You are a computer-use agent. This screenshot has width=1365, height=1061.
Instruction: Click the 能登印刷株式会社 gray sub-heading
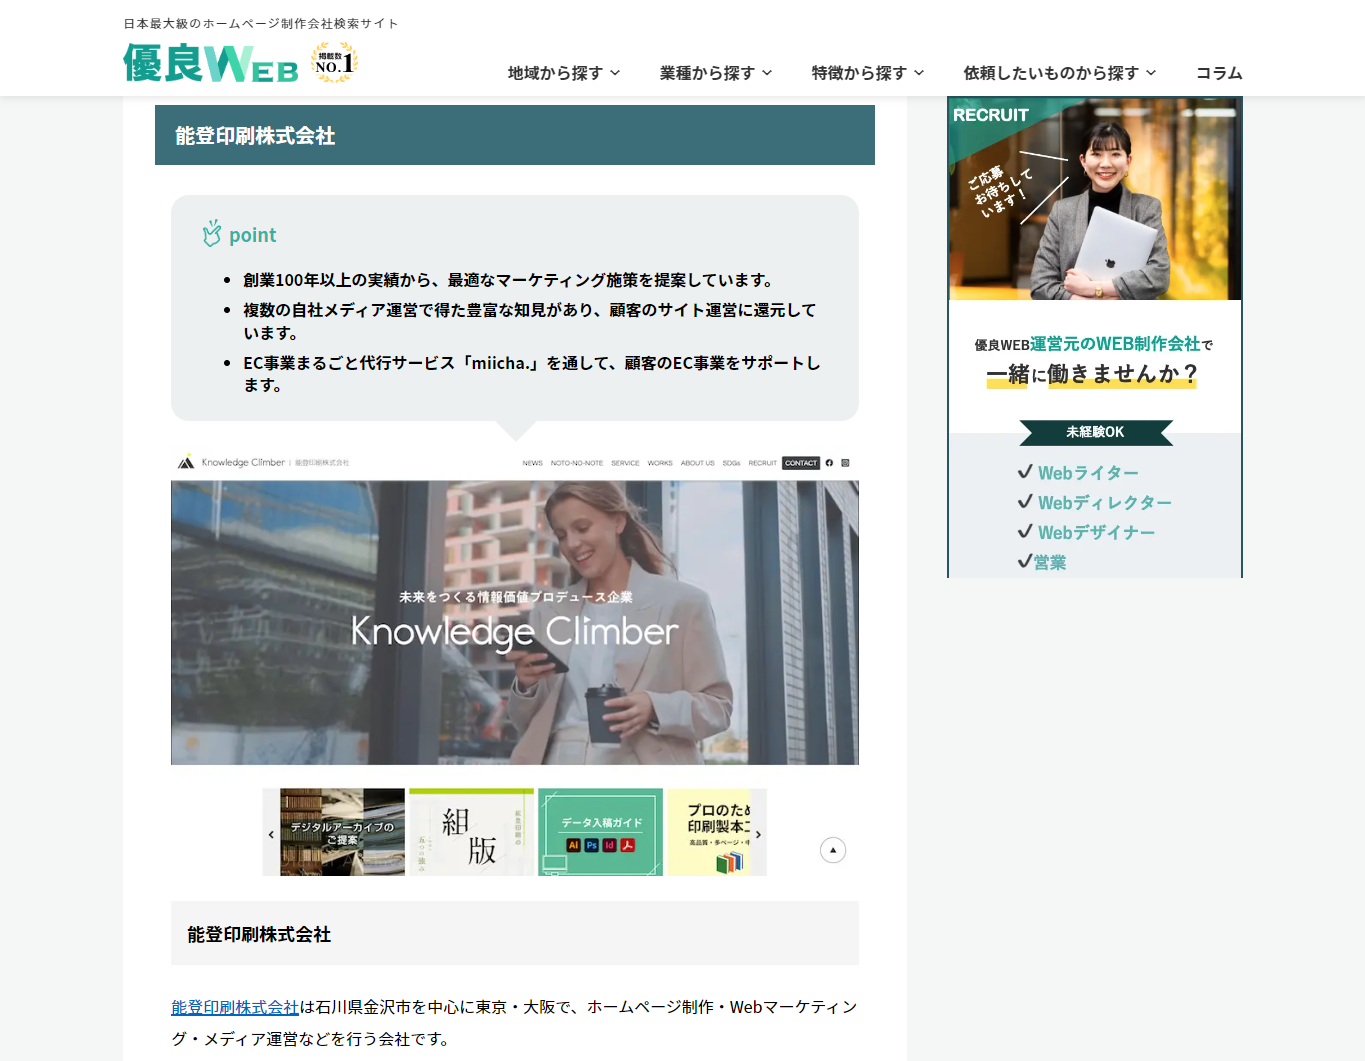tap(515, 933)
